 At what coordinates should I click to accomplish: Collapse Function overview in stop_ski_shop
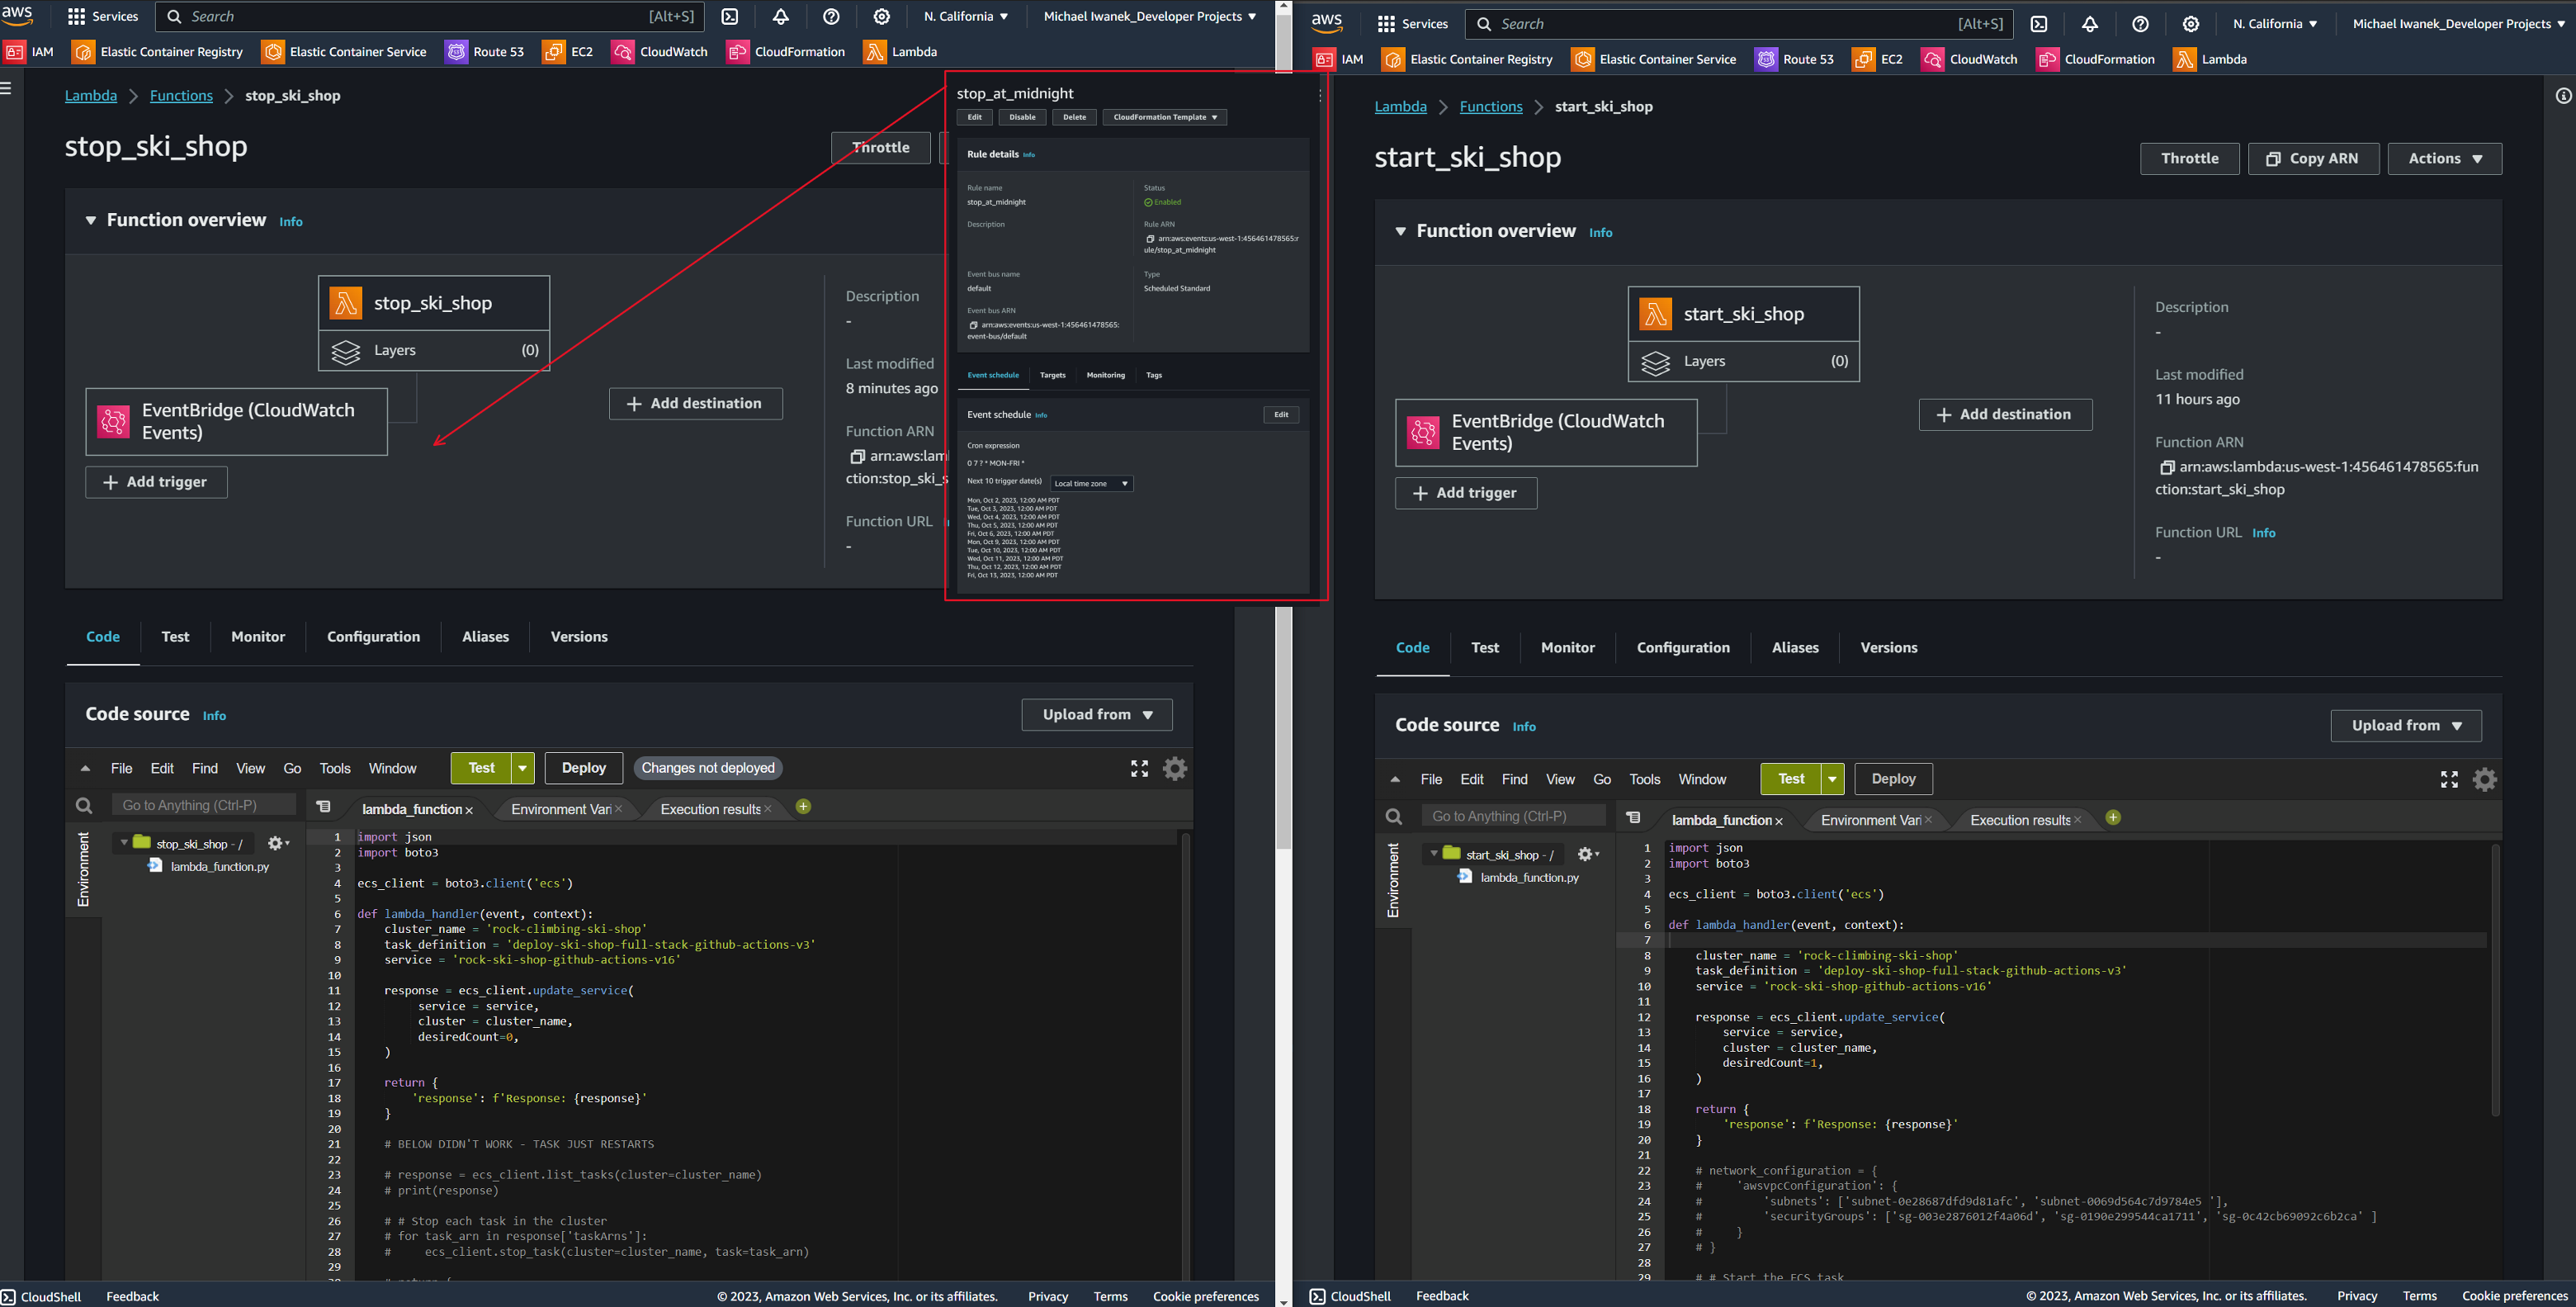tap(90, 220)
